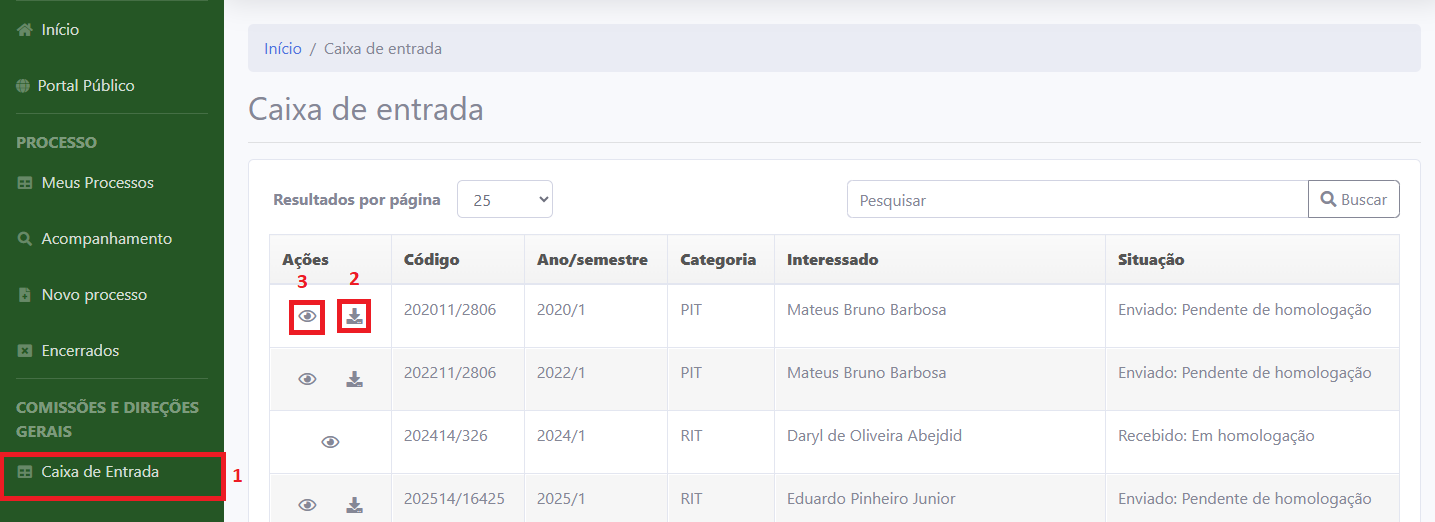Go to Início in the sidebar

tap(60, 30)
